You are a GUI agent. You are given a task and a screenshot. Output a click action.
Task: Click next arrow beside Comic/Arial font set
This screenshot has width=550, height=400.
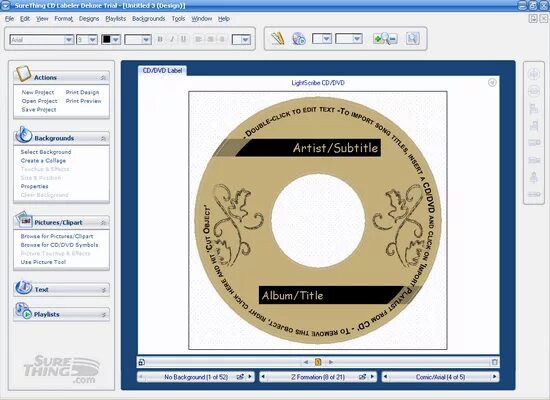click(x=495, y=377)
